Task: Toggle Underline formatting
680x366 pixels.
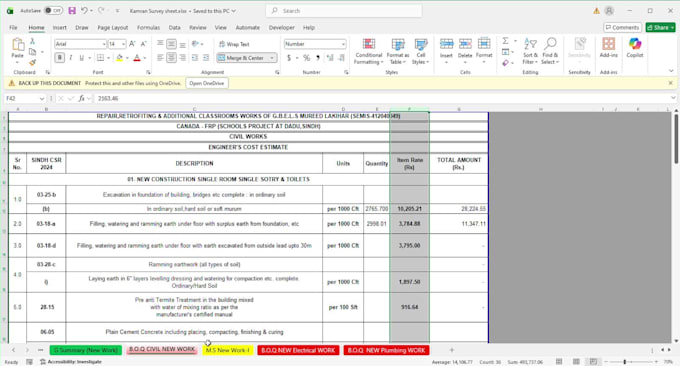Action: [x=82, y=58]
